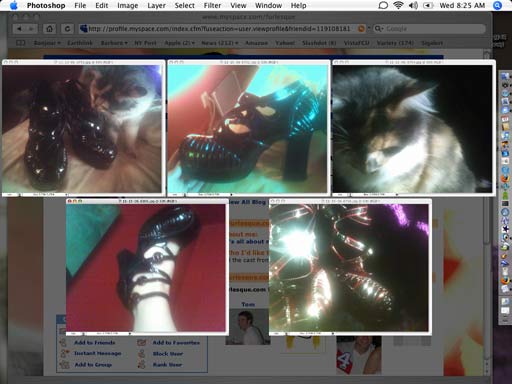The width and height of the screenshot is (512, 384).
Task: Go forward in the Safari window
Action: (31, 29)
